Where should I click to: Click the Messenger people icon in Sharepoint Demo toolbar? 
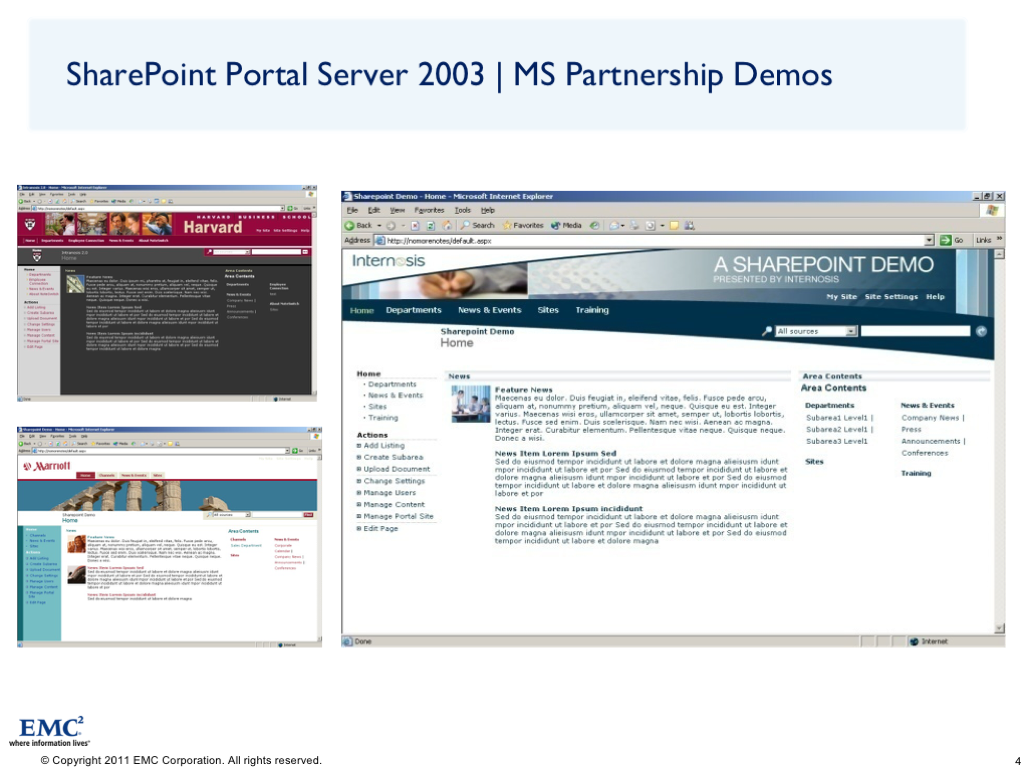[690, 226]
